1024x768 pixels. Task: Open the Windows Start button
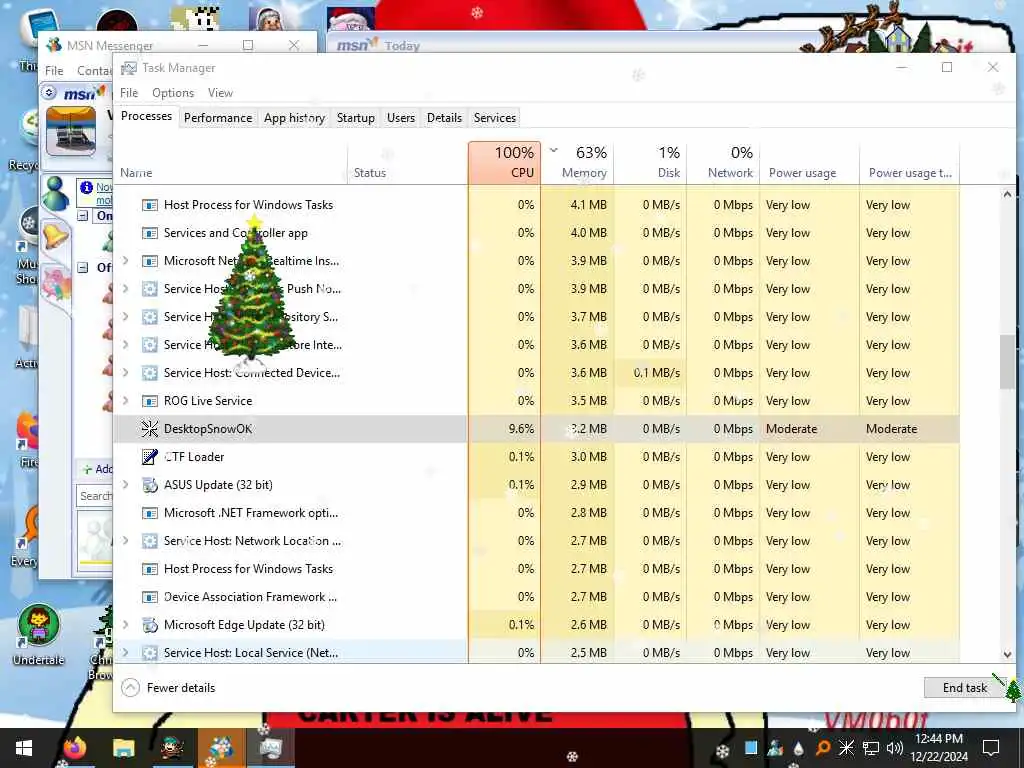(24, 748)
